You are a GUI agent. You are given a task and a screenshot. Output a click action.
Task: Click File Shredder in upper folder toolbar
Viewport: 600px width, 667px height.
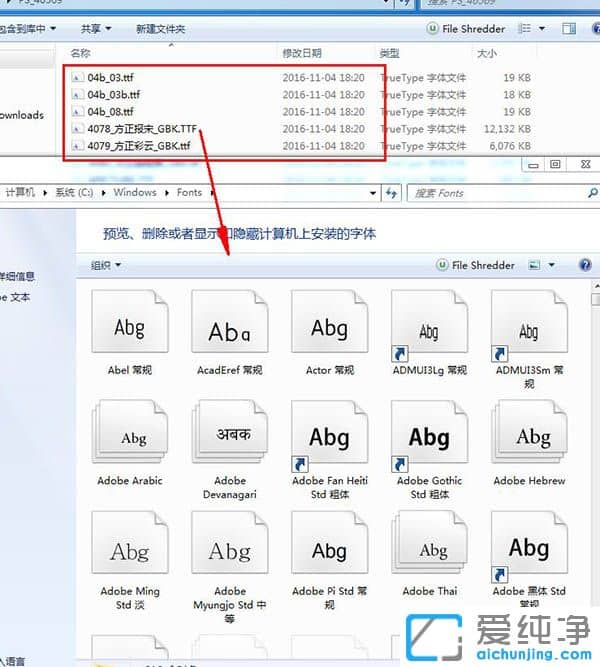[466, 29]
